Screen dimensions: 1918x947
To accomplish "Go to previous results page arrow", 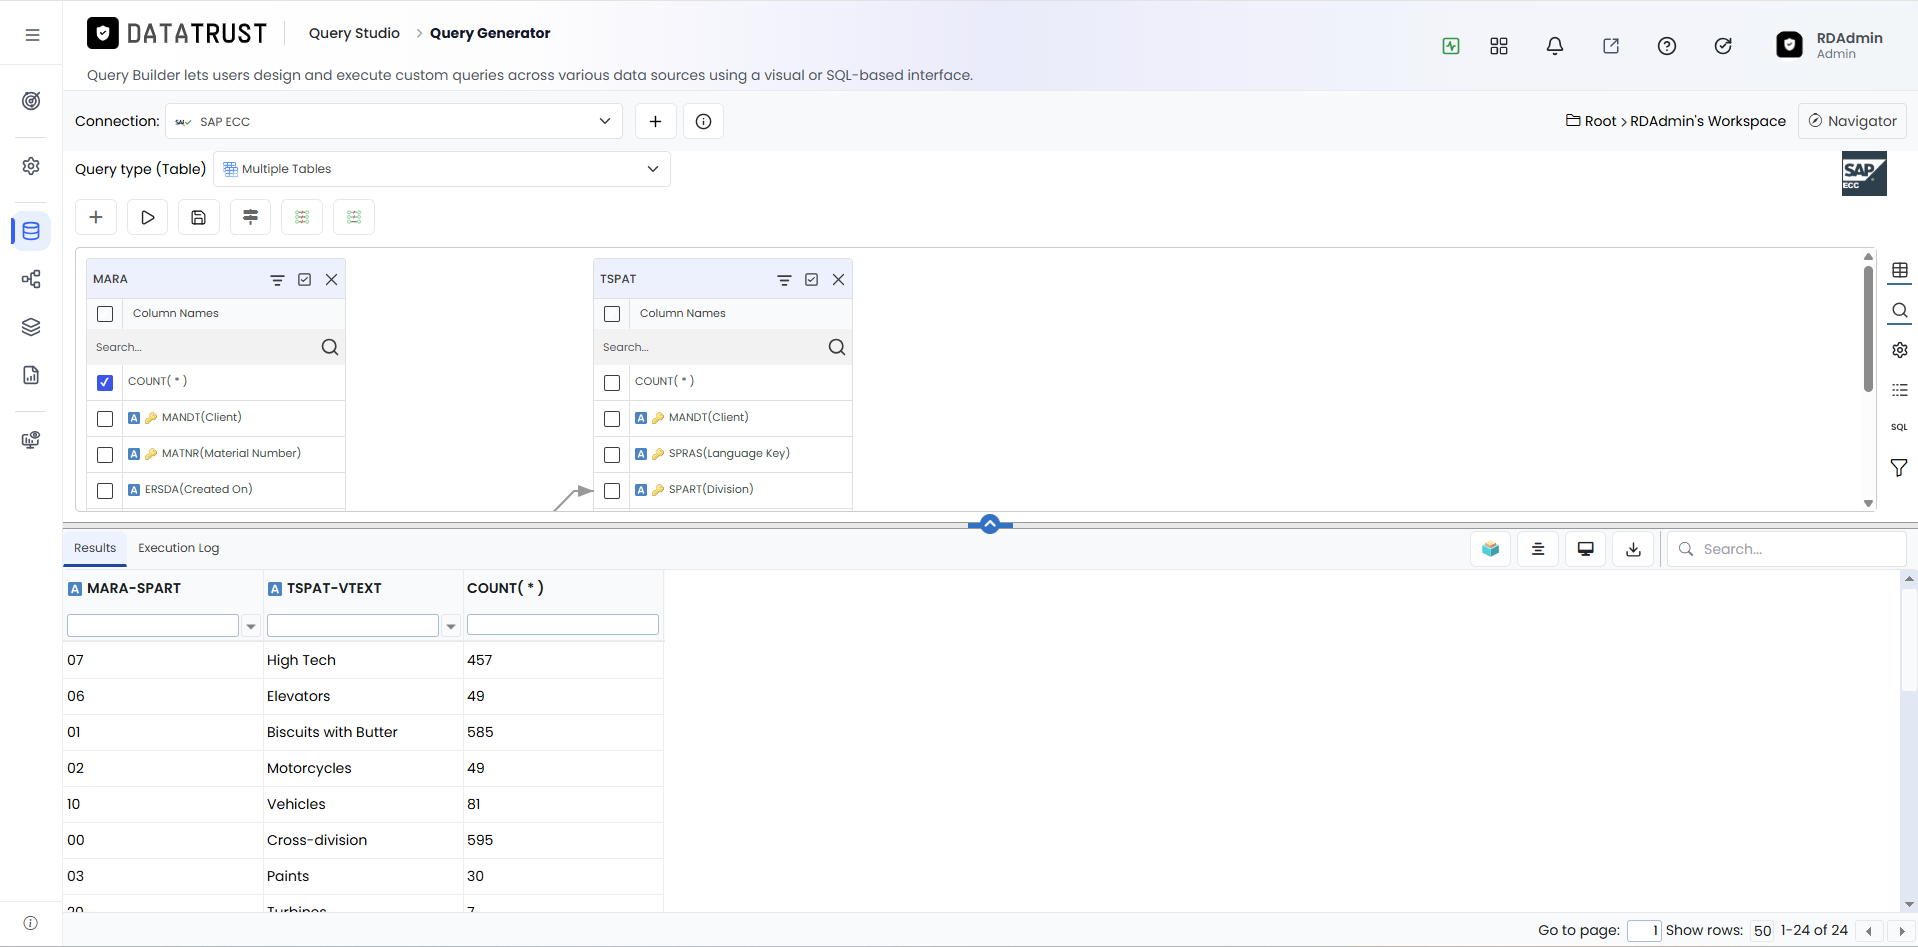I will (x=1868, y=931).
